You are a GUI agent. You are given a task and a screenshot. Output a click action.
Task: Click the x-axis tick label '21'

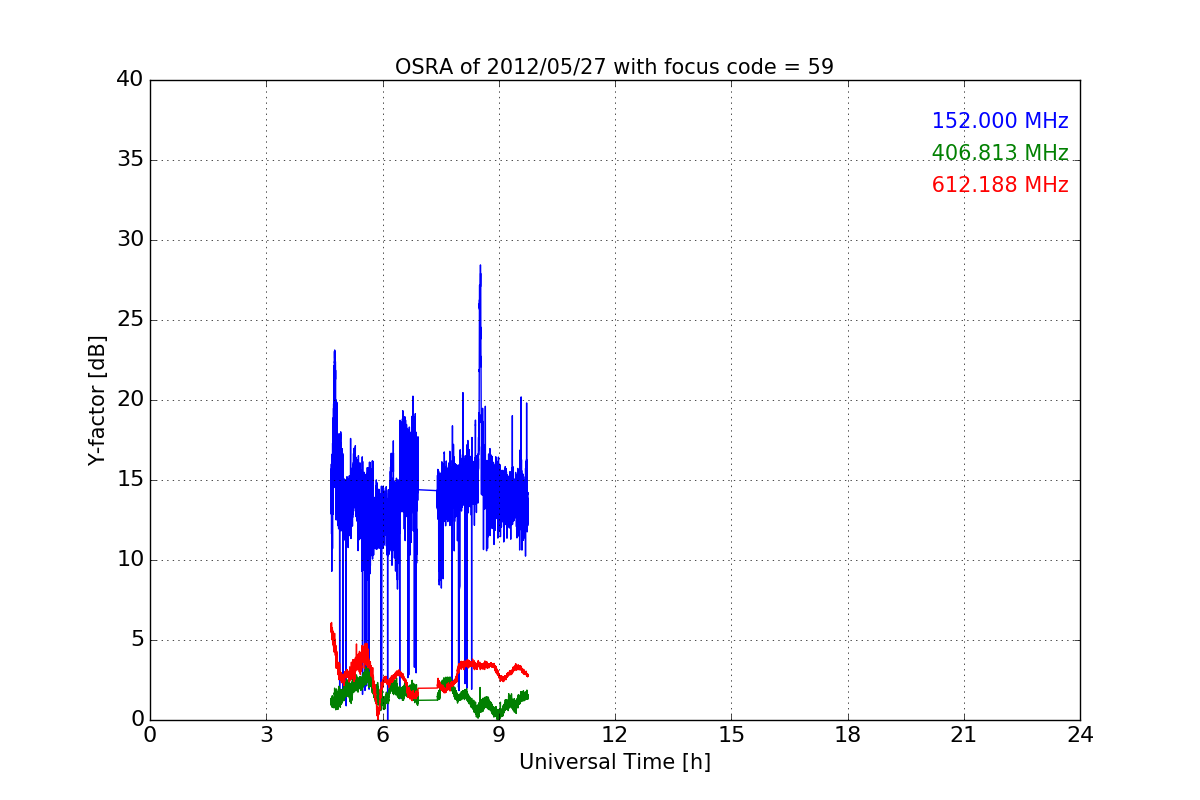click(964, 735)
